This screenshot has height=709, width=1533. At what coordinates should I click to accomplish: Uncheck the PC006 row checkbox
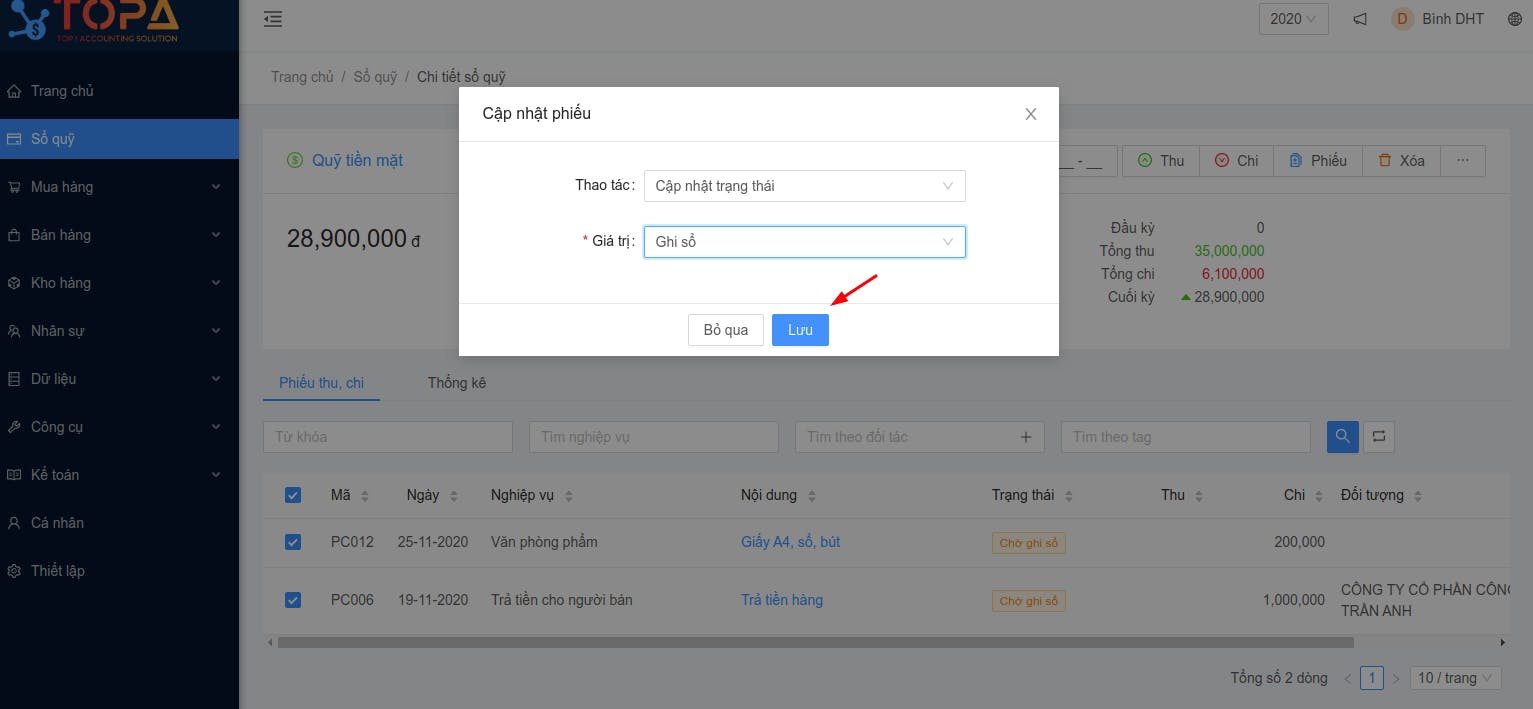point(293,600)
